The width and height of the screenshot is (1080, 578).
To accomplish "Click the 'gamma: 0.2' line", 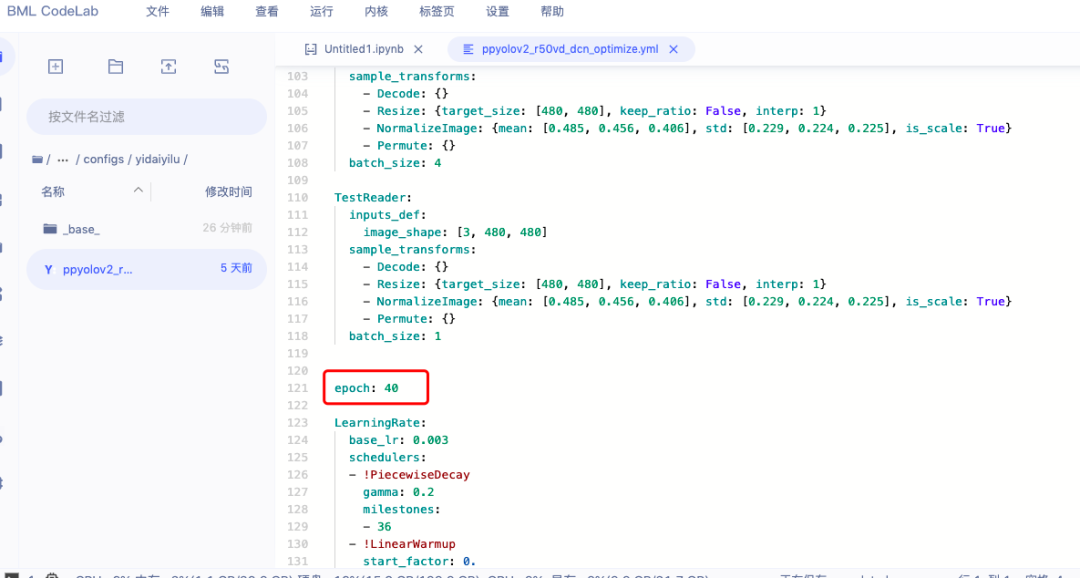I will pos(398,492).
